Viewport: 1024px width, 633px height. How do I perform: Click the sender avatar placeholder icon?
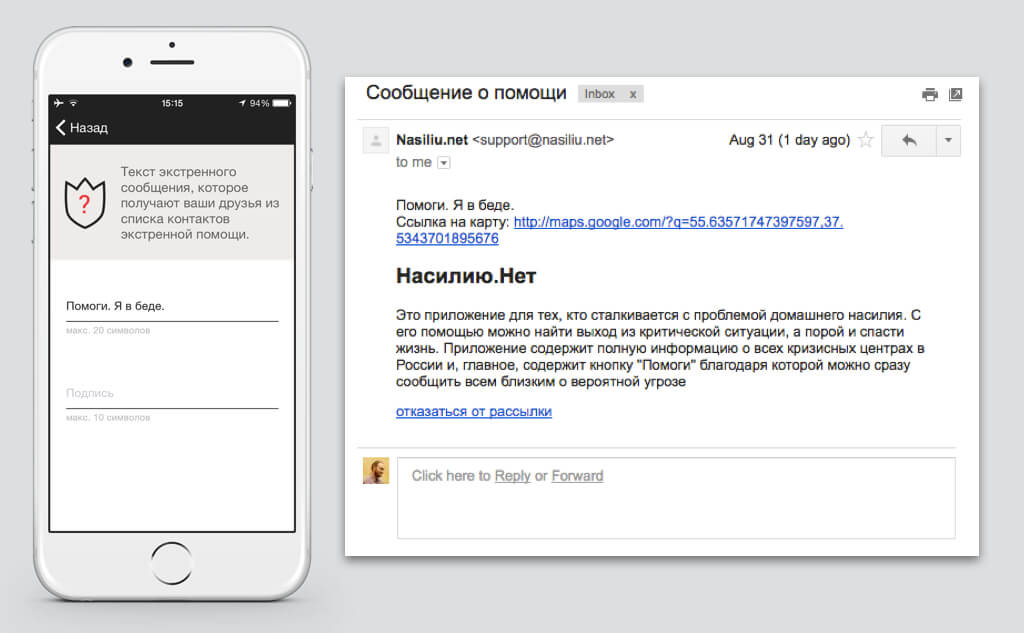tap(375, 141)
